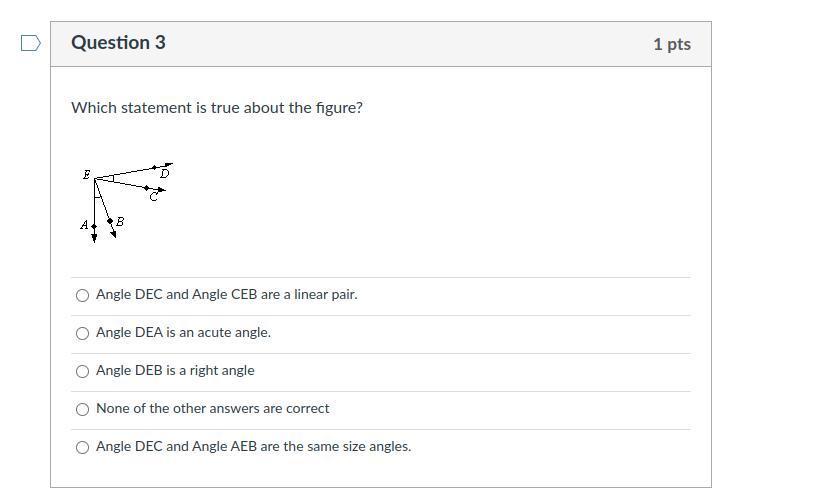The image size is (839, 499).
Task: Click the '1 pts' point value label
Action: [671, 44]
